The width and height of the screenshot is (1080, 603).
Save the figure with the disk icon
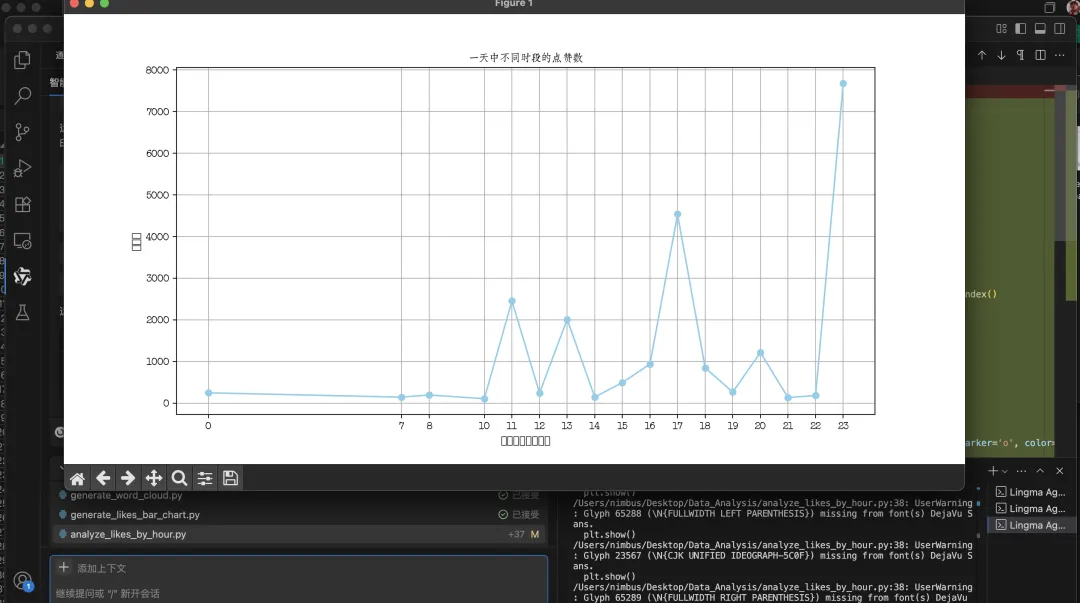[x=230, y=478]
